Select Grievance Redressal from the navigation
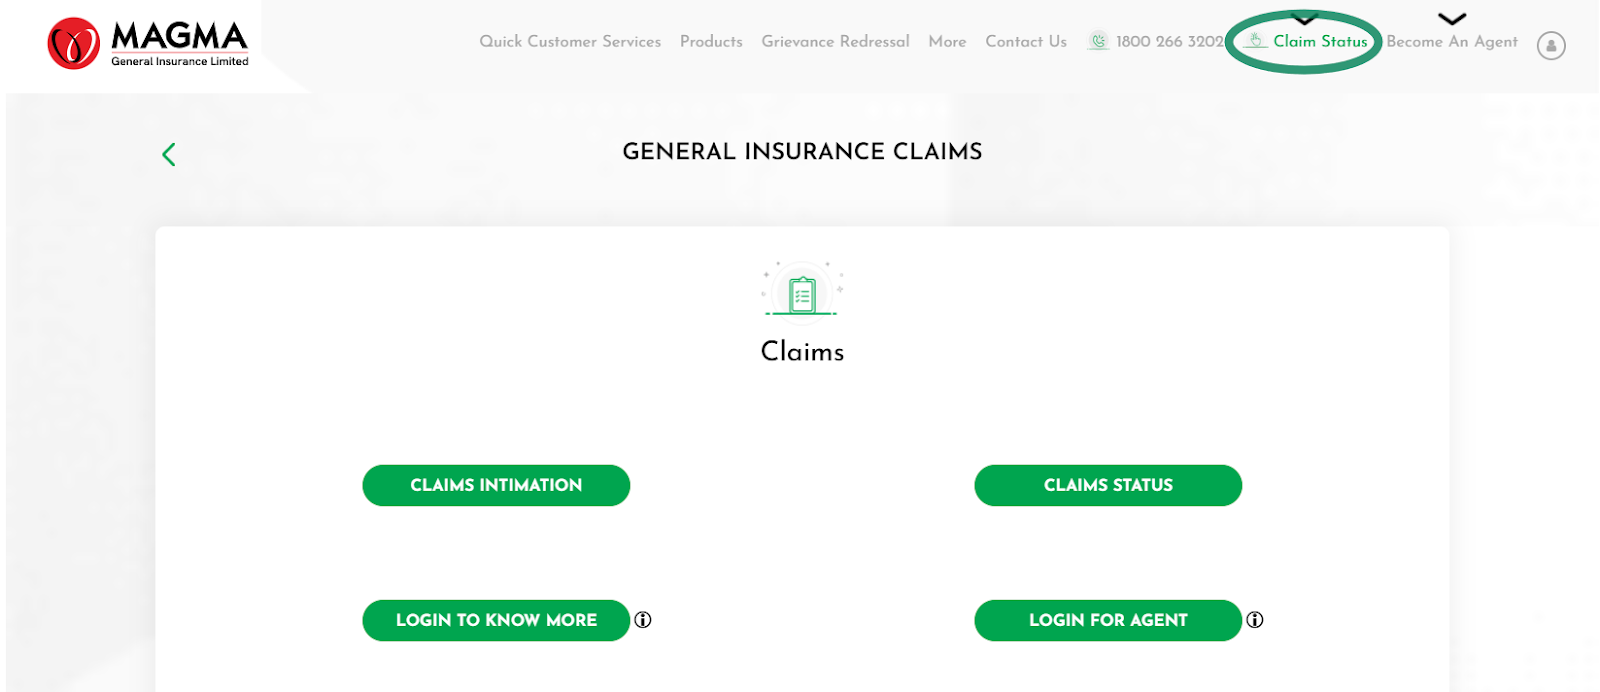 pyautogui.click(x=835, y=42)
